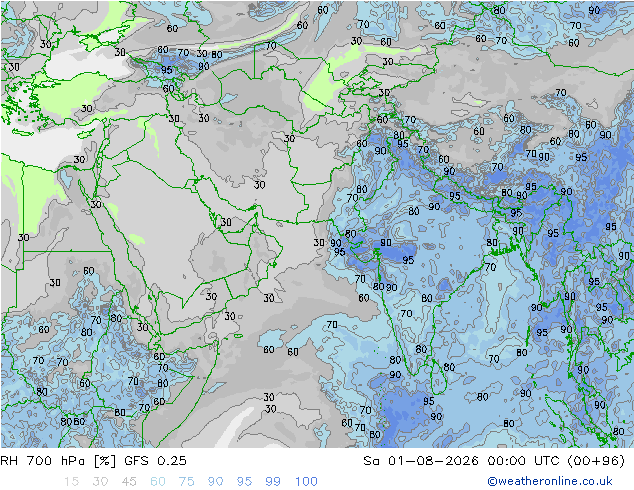
Task: Click the 'RH 700 hPa [%]' map title
Action: point(58,460)
